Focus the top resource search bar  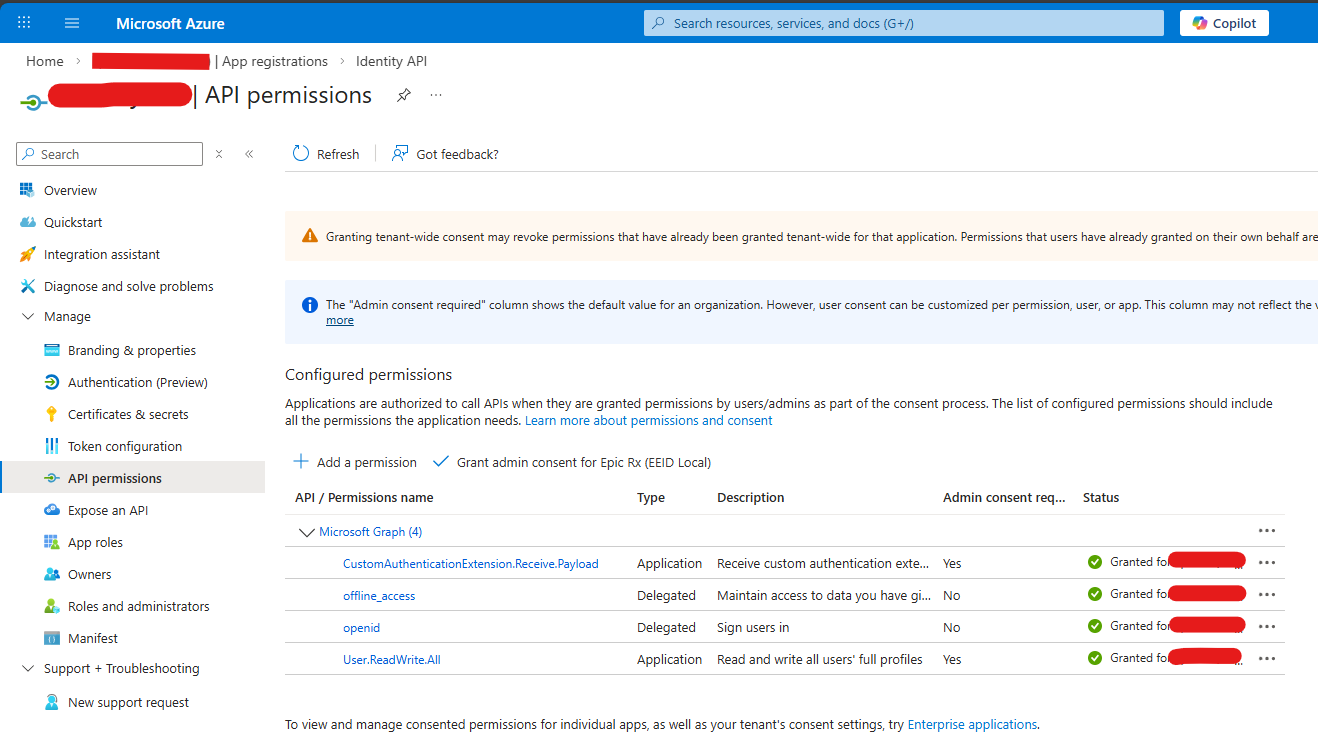coord(904,23)
